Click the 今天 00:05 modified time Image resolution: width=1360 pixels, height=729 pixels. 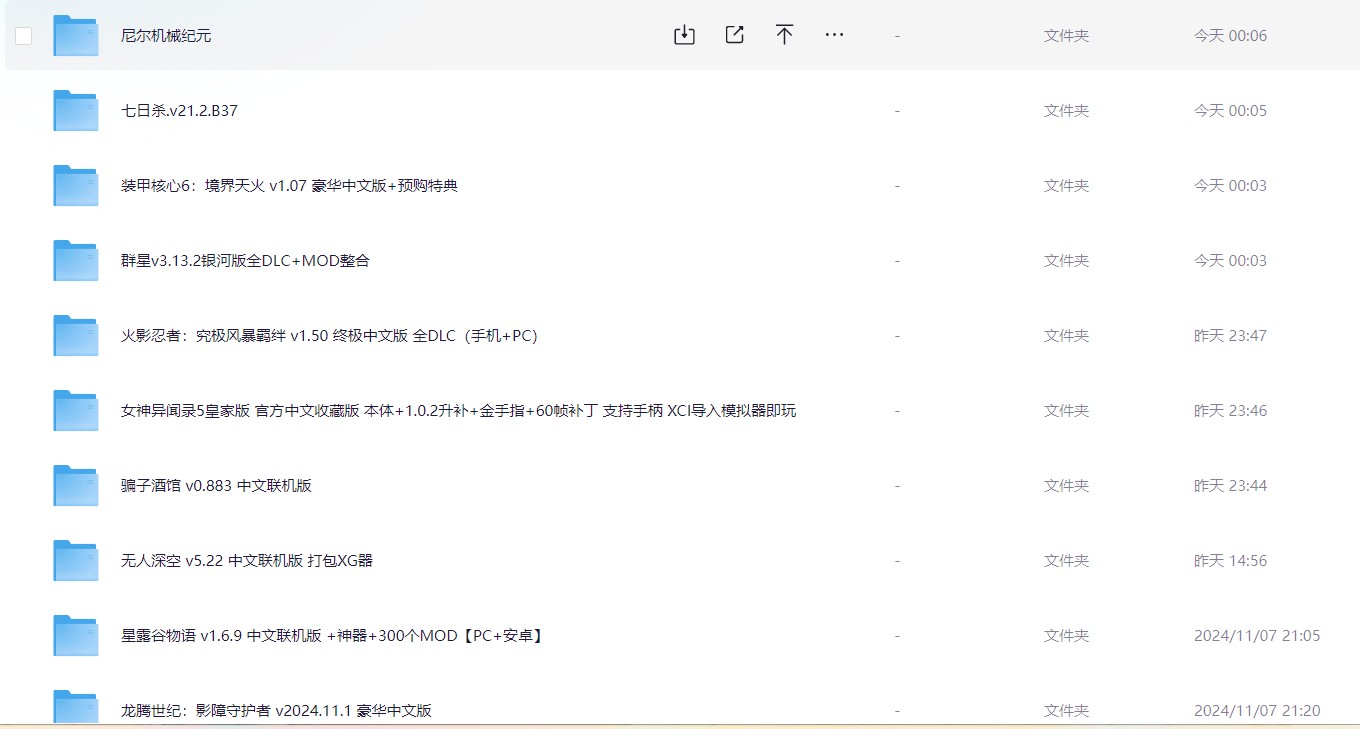pyautogui.click(x=1230, y=111)
